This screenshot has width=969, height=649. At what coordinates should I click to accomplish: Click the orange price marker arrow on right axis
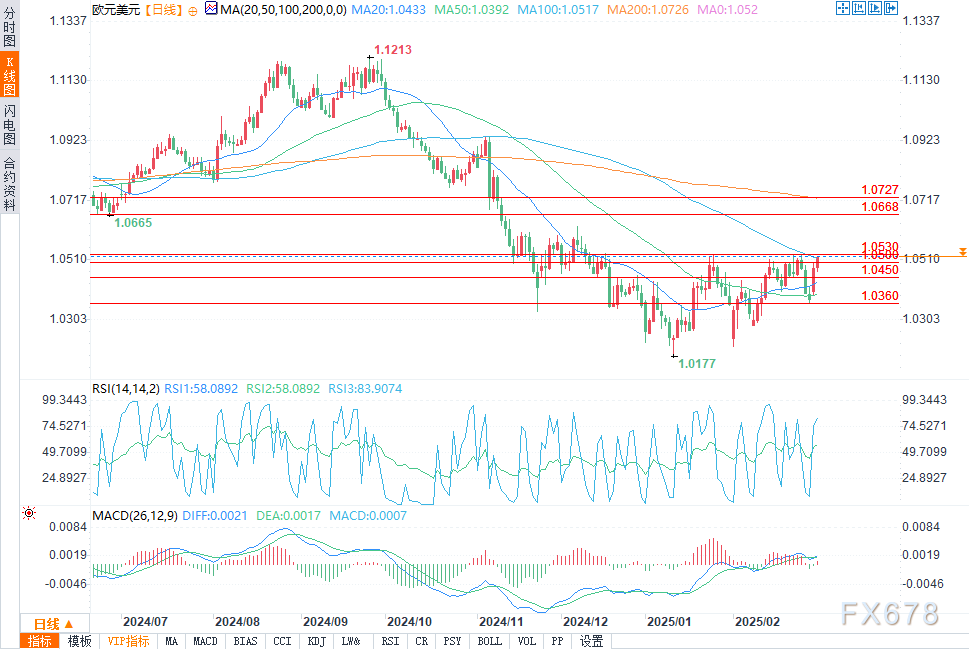pos(963,252)
